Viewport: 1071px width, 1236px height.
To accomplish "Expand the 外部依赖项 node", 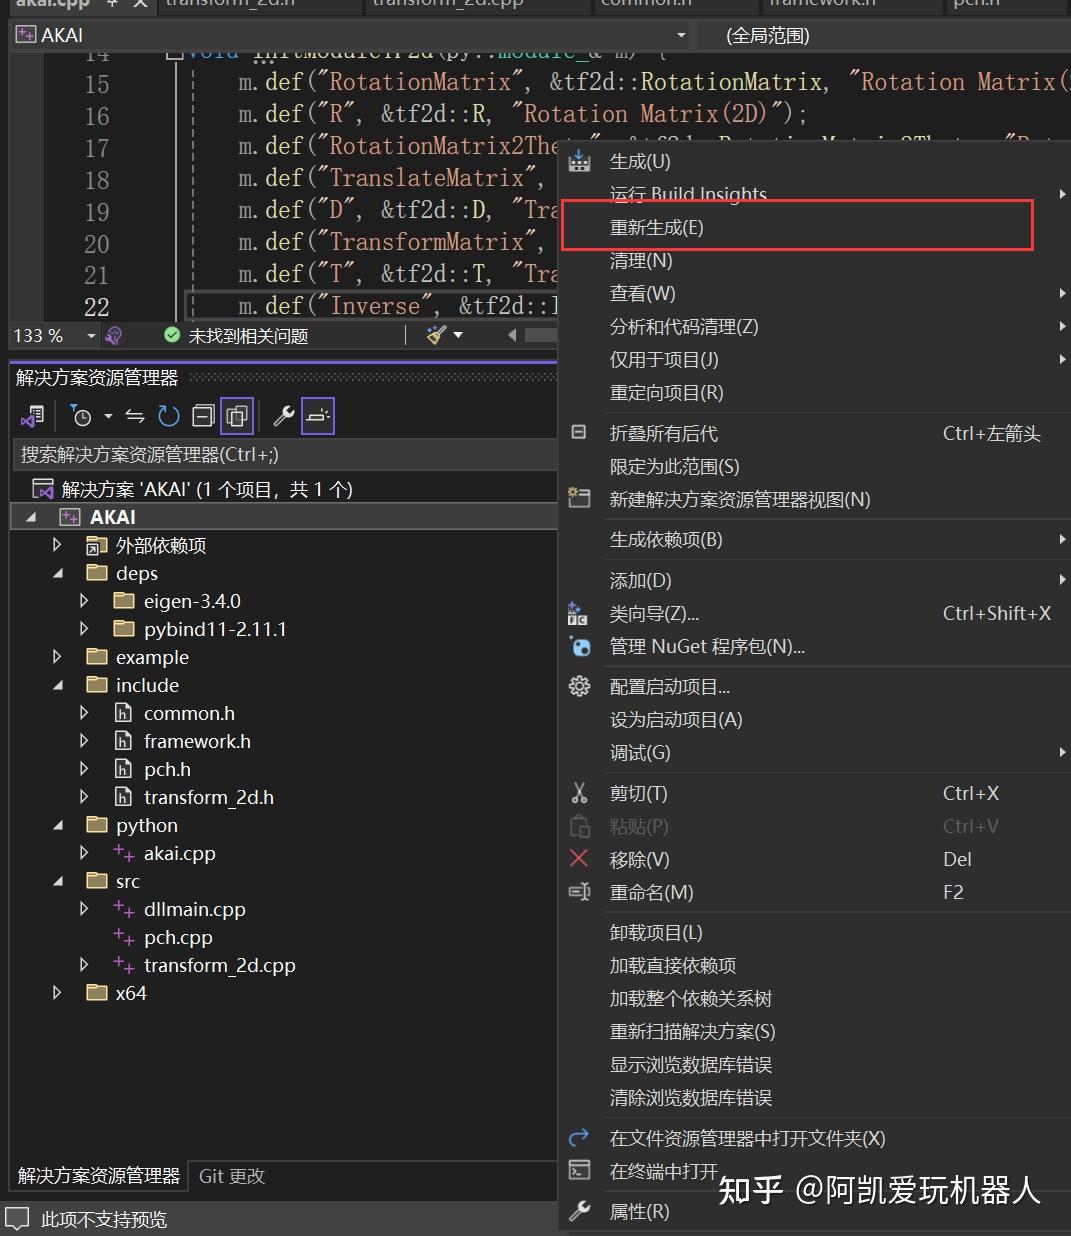I will [57, 545].
